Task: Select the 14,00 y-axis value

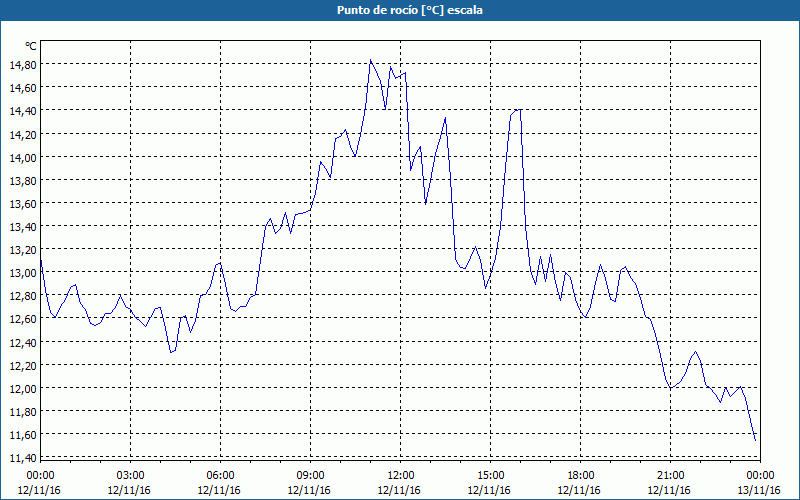Action: pyautogui.click(x=22, y=157)
